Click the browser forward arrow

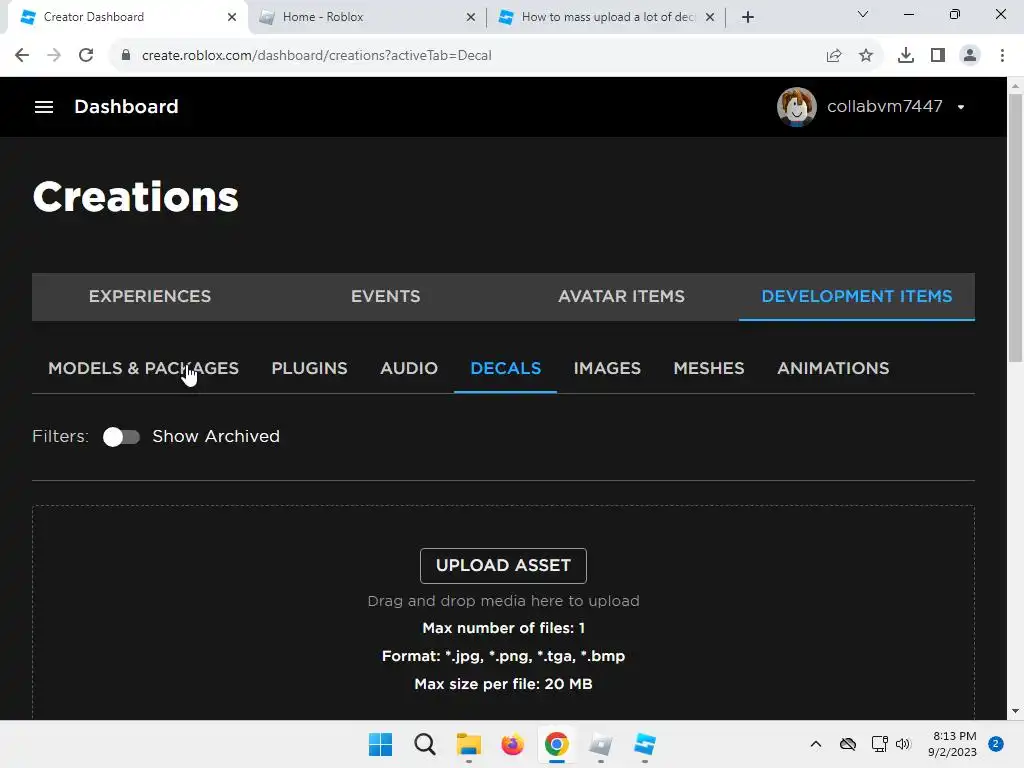[x=54, y=55]
